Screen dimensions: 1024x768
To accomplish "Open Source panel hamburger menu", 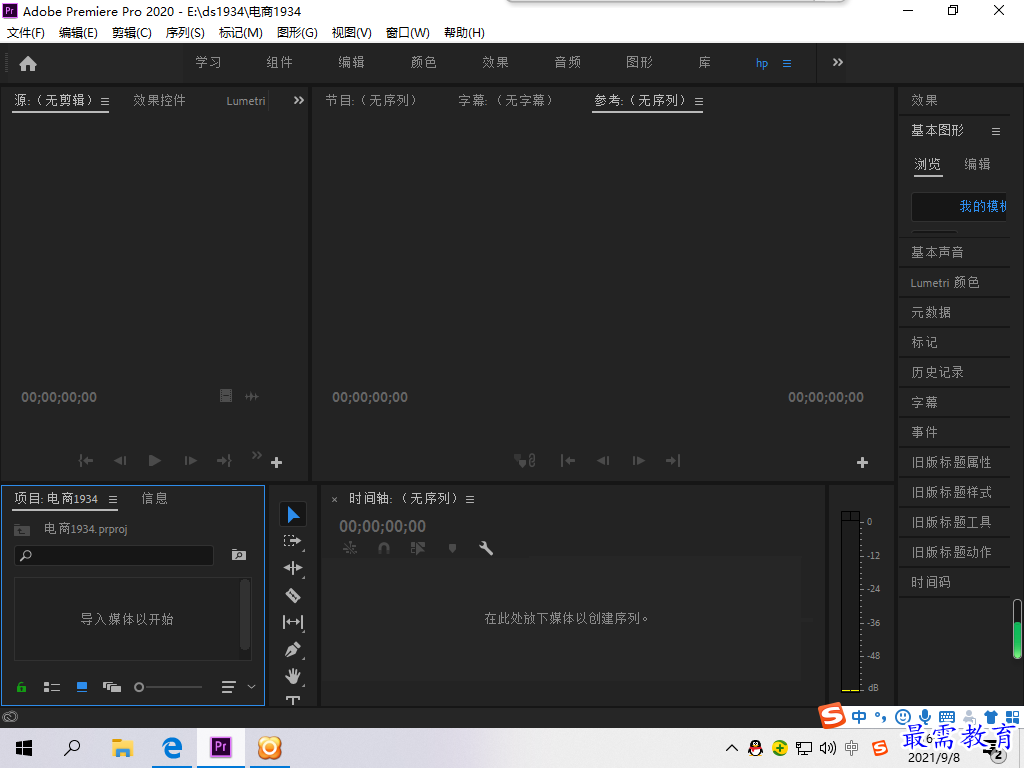I will click(105, 102).
